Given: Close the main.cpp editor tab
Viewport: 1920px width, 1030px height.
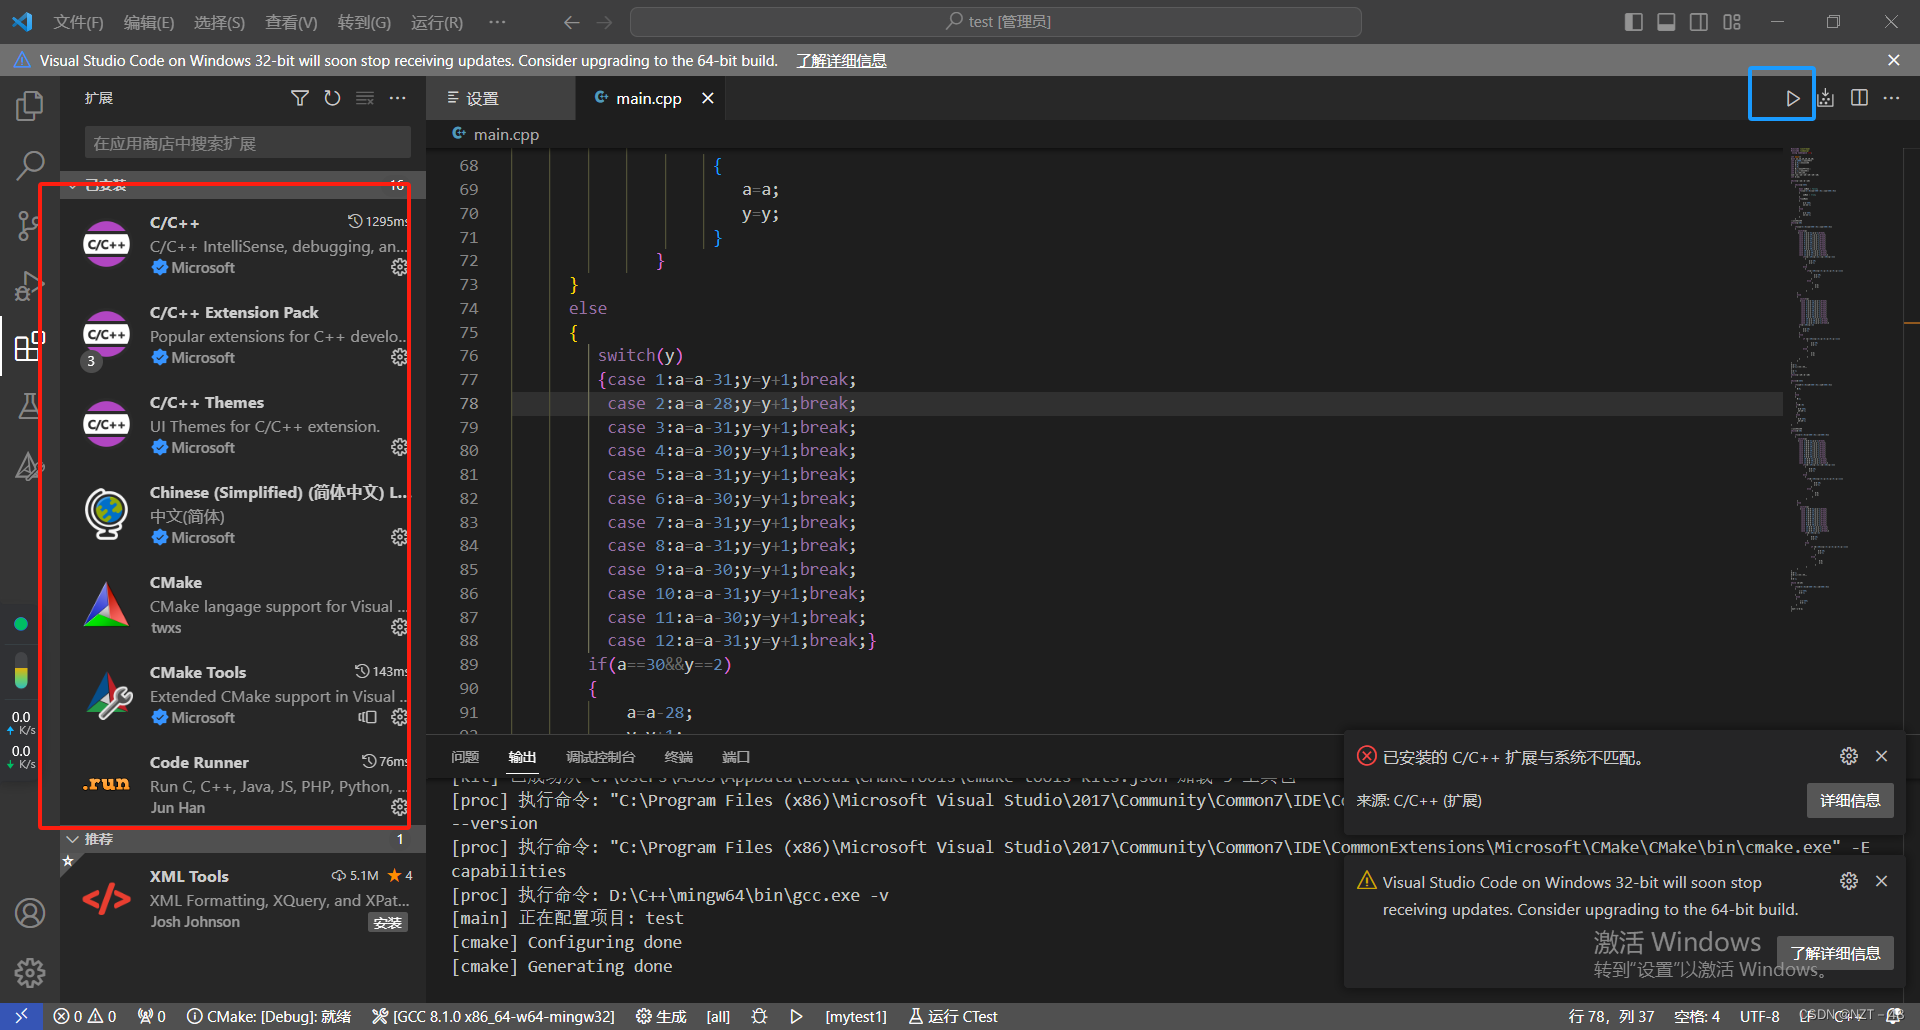Looking at the screenshot, I should (x=708, y=98).
